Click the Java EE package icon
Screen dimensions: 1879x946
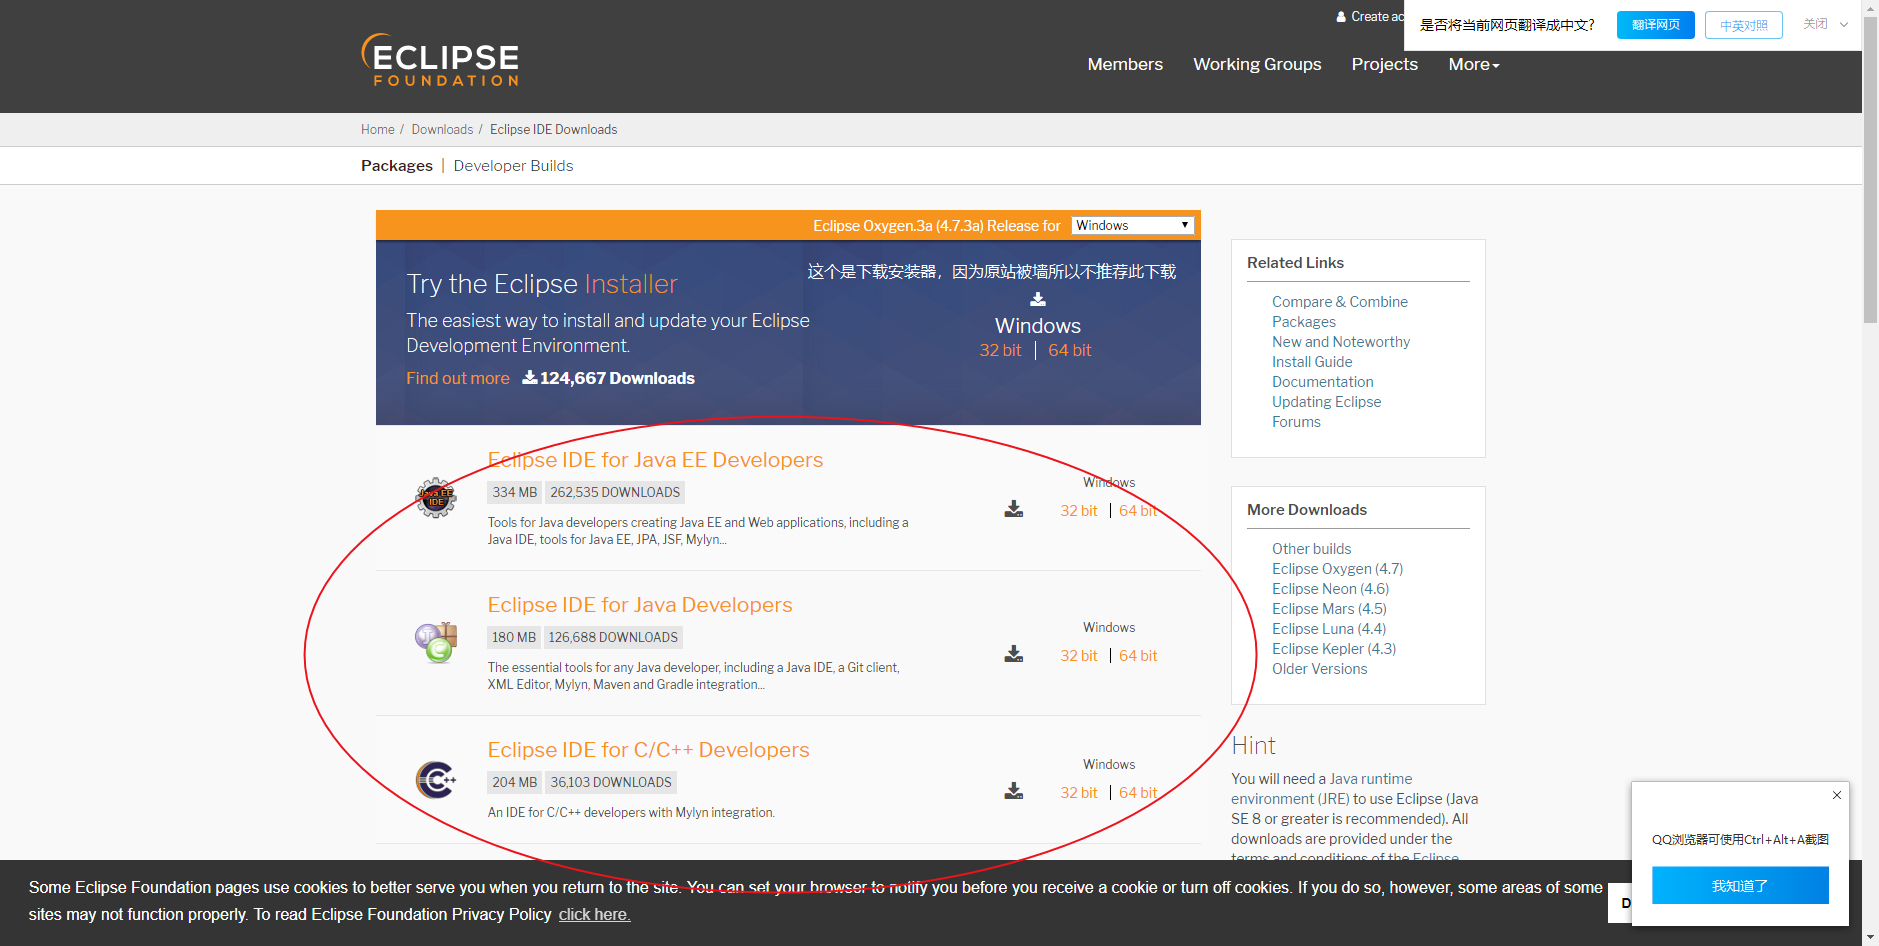point(436,497)
